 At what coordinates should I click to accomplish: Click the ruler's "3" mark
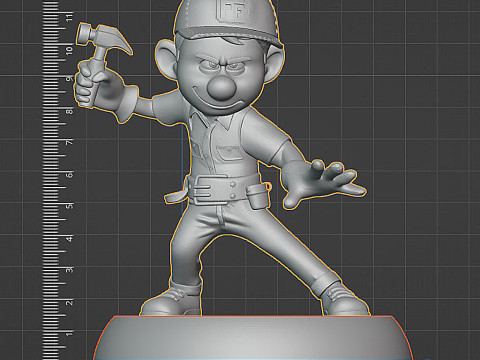[x=69, y=270]
